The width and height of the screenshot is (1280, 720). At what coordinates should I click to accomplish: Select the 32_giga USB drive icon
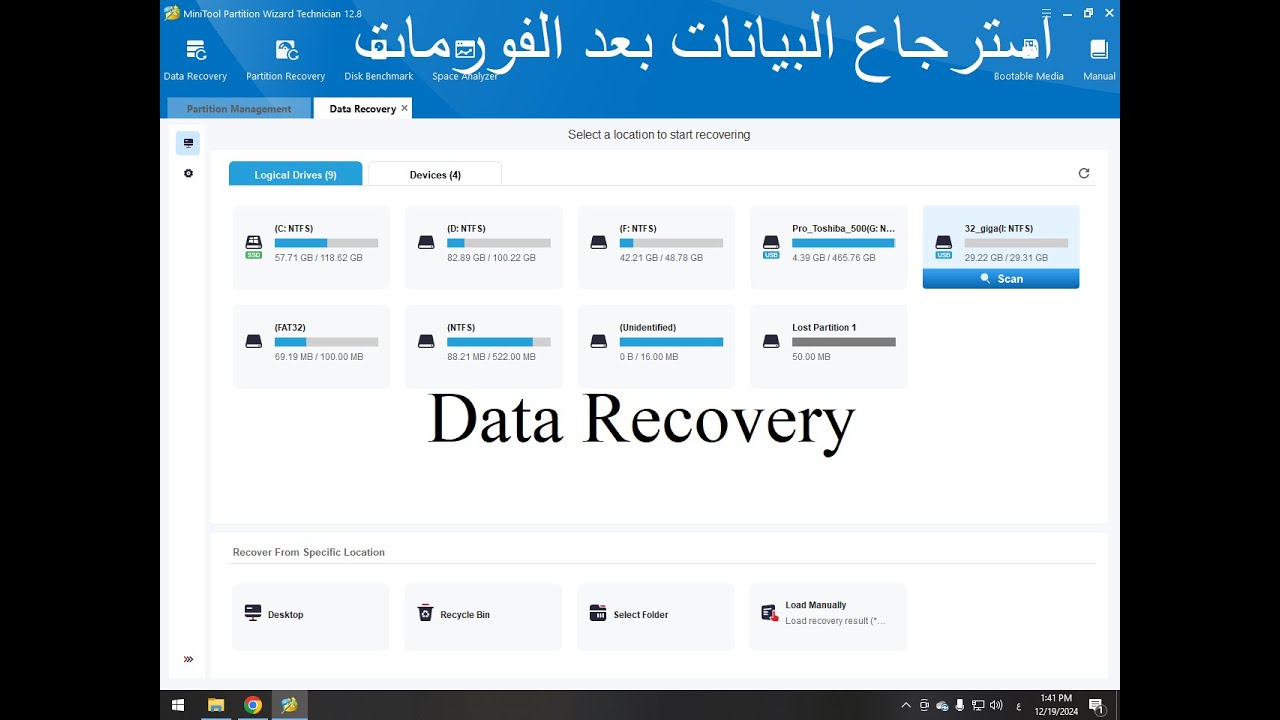(943, 245)
